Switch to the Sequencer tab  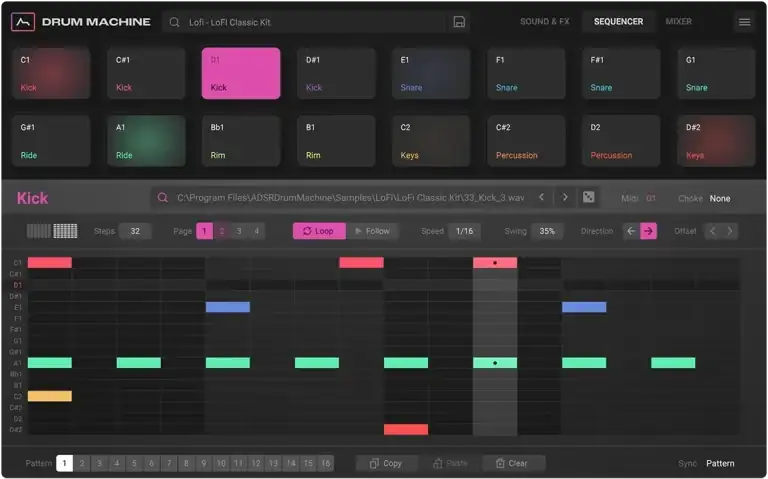(x=619, y=22)
